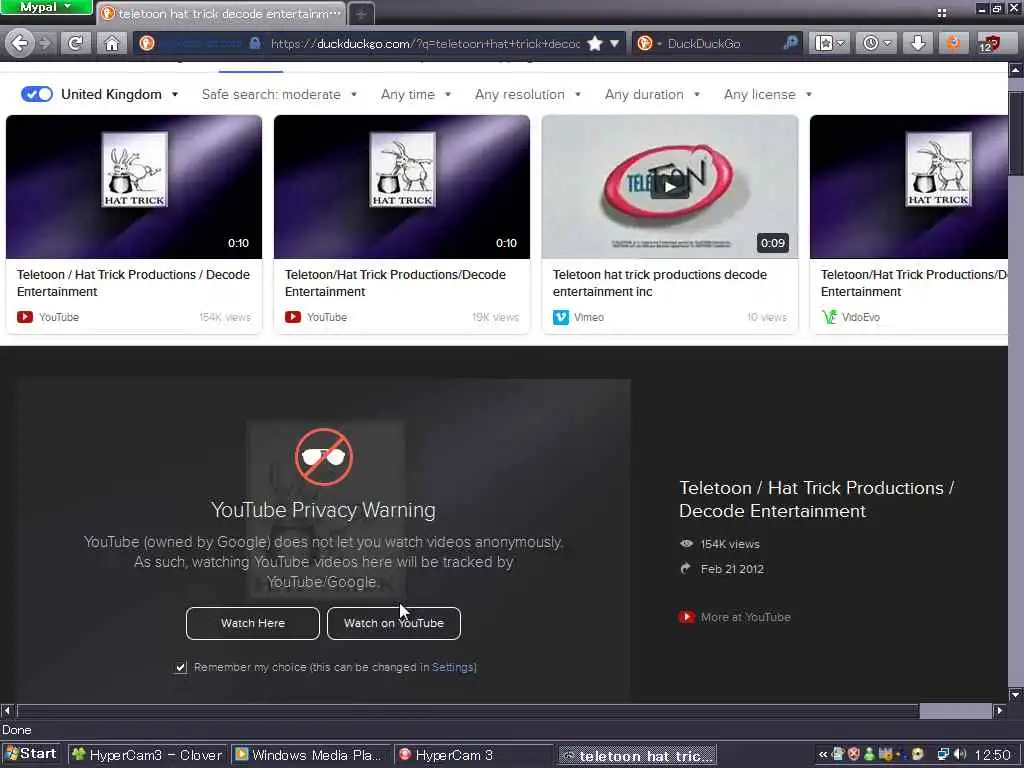Open the search engine selector dropdown

click(x=648, y=43)
